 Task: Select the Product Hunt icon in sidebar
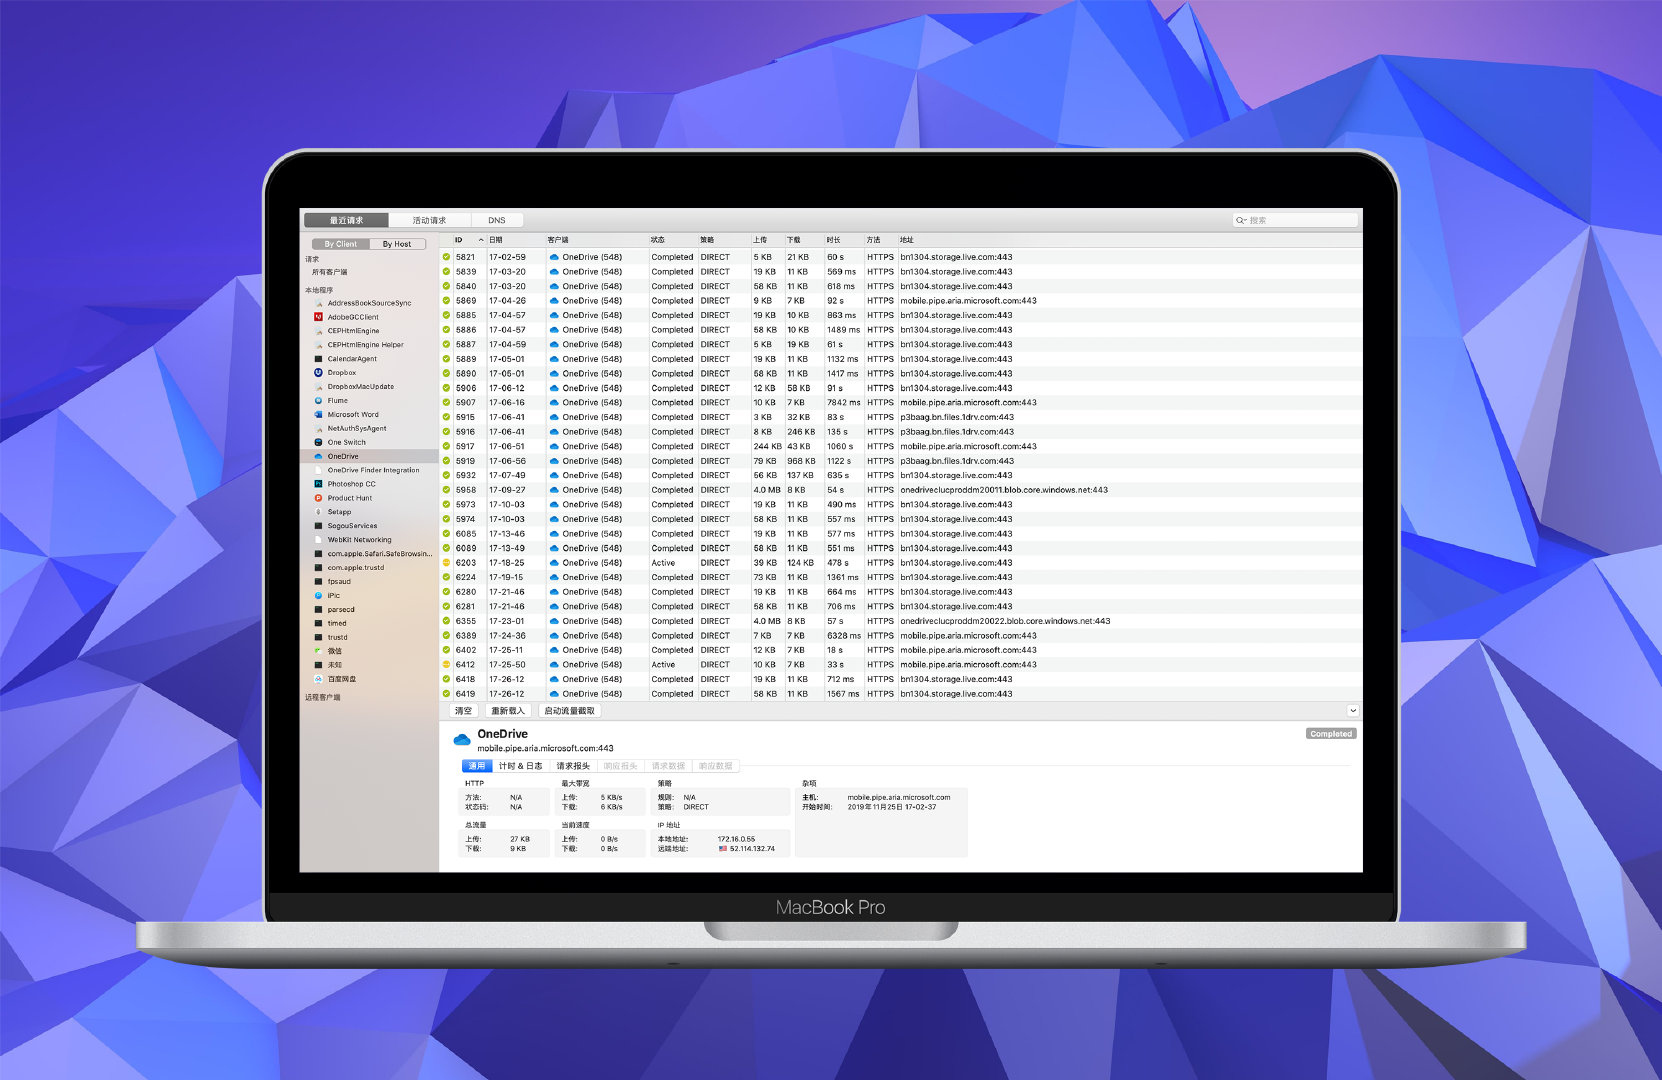(319, 498)
